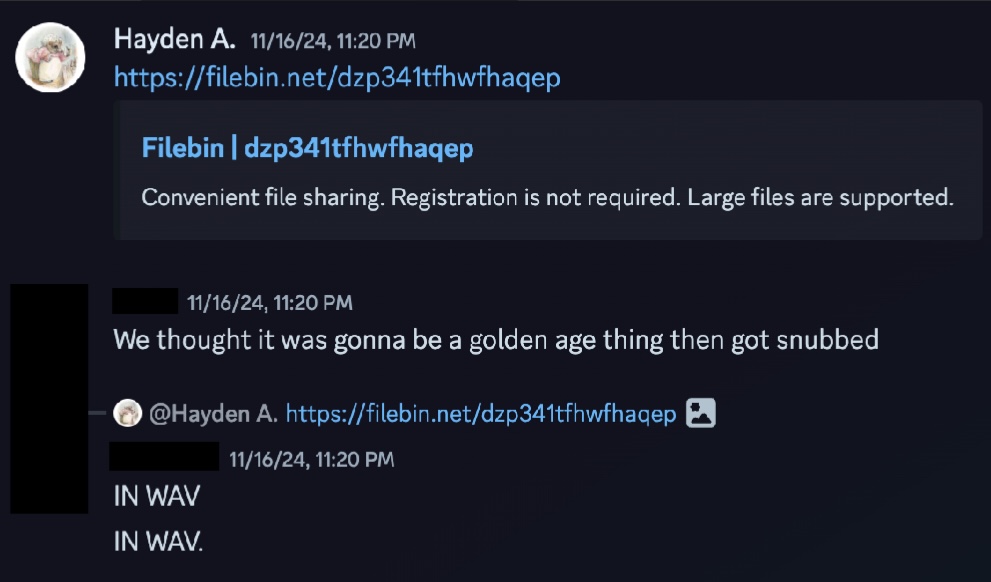Click the blacked-out avatar on the left
Image resolution: width=991 pixels, height=582 pixels.
tap(49, 399)
